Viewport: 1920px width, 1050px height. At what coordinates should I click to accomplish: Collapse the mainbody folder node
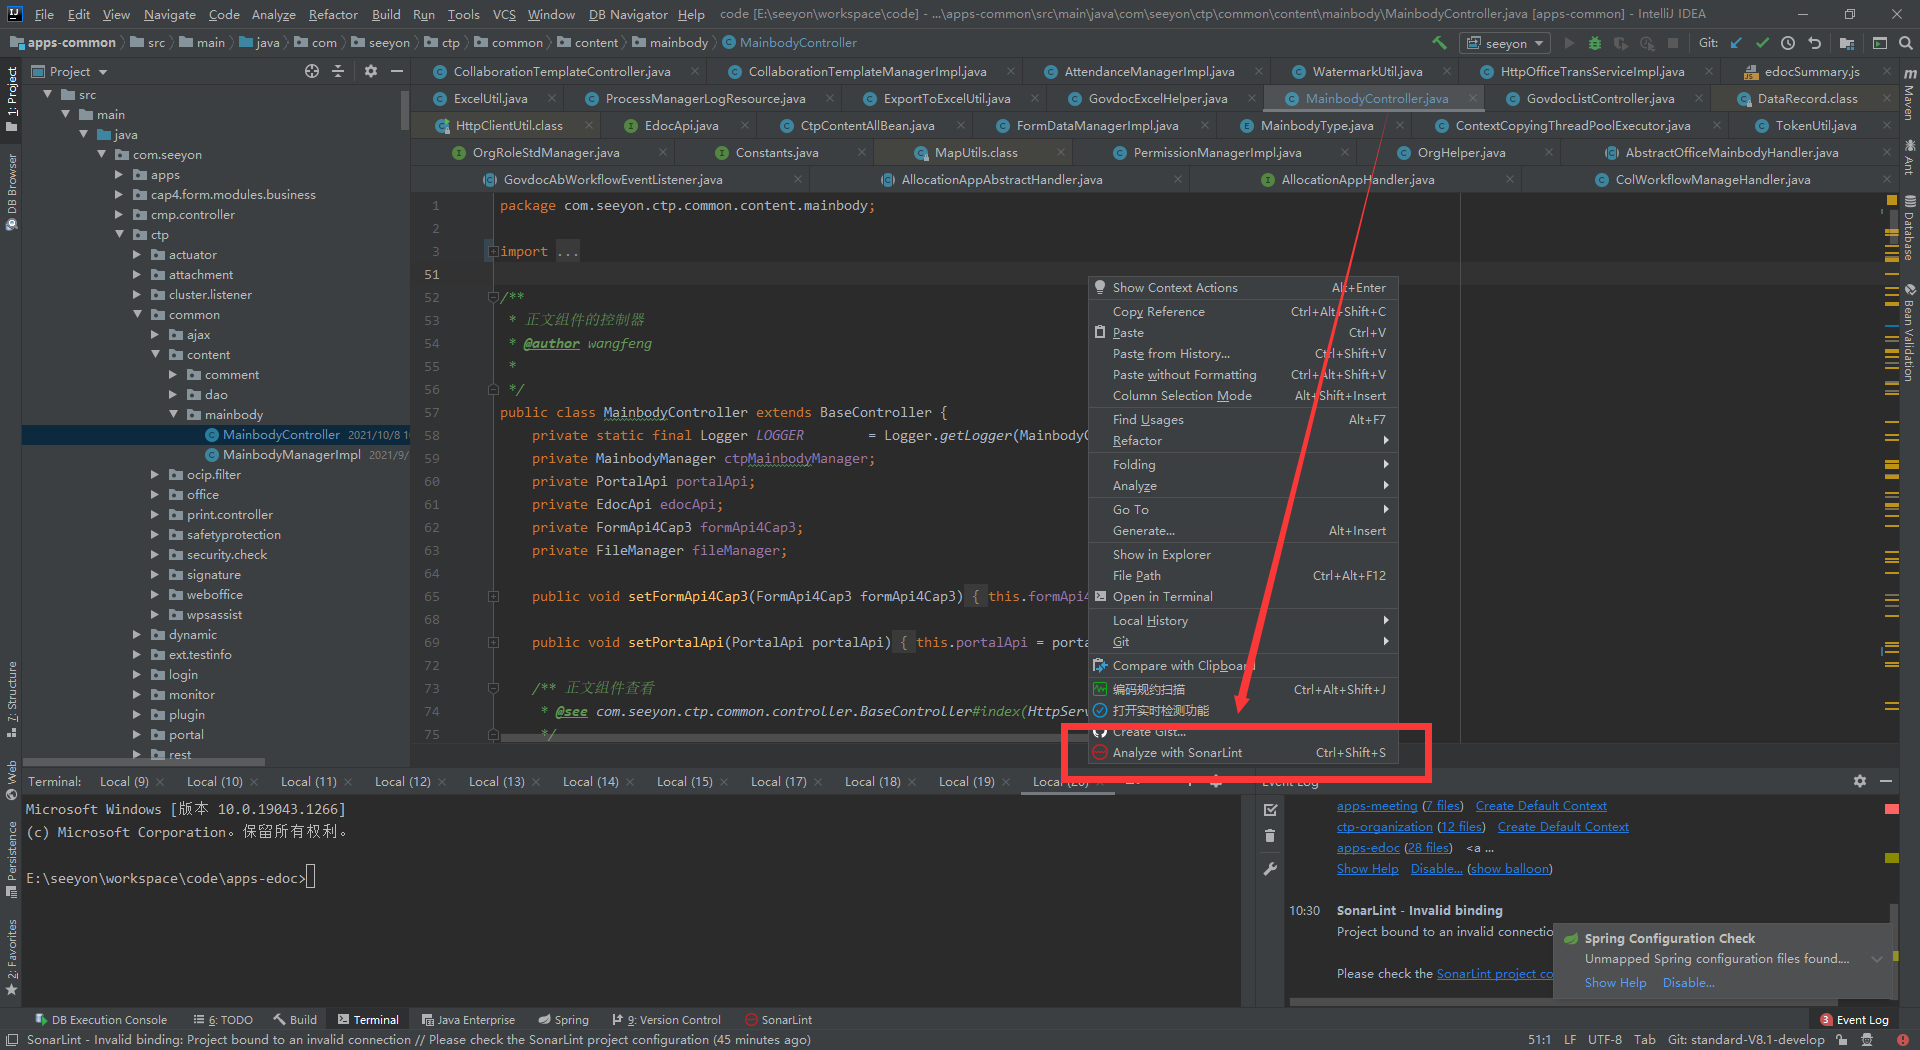point(173,415)
